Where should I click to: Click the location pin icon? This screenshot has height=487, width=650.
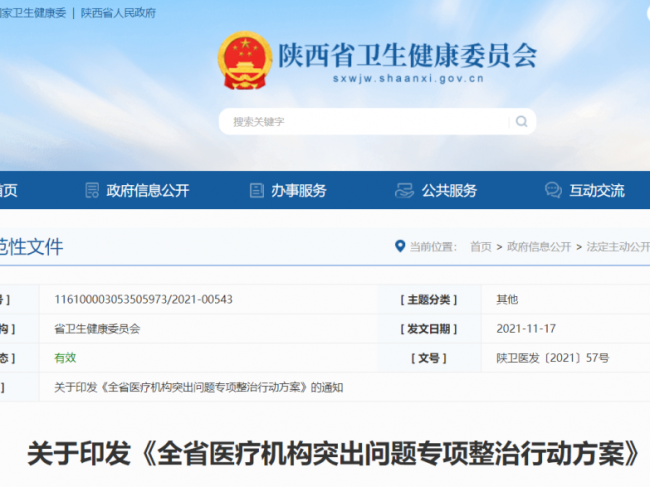pos(400,246)
